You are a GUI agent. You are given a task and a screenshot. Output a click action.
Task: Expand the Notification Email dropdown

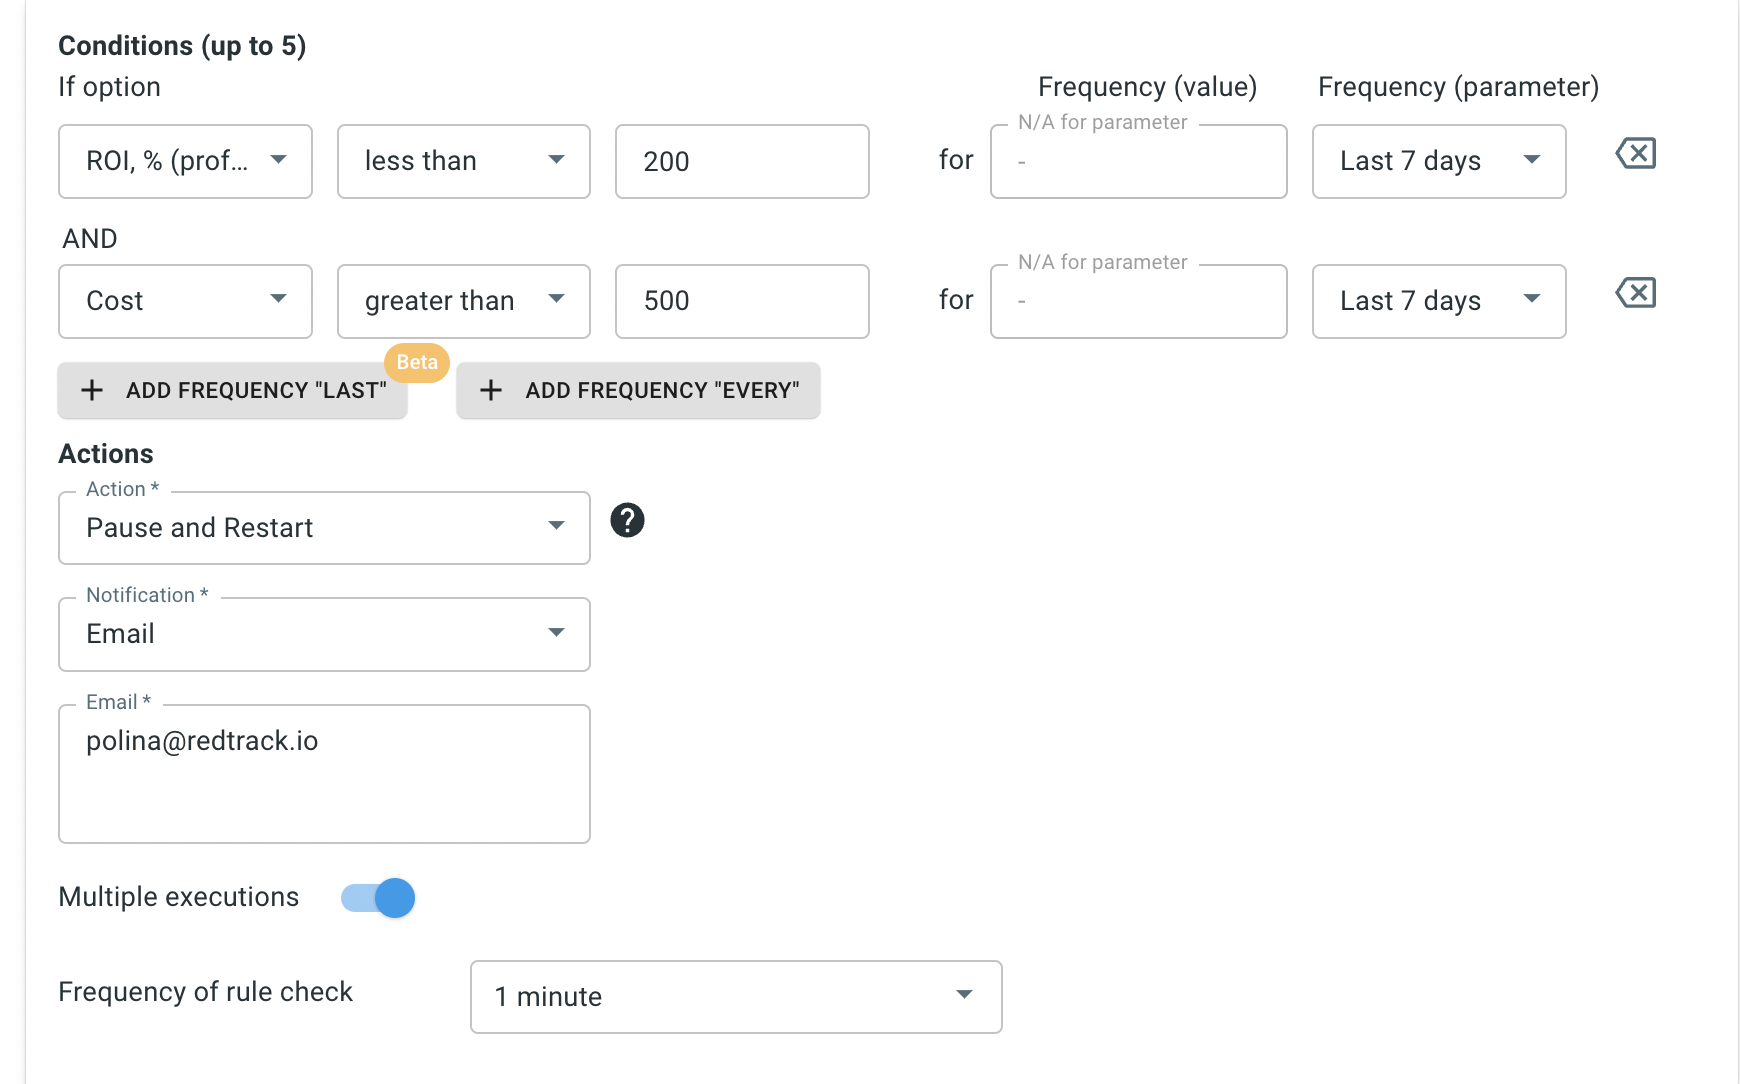click(324, 634)
